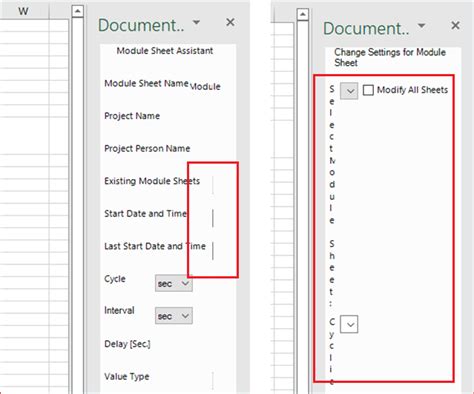474x394 pixels.
Task: Close the right Document task pane
Action: tap(455, 25)
